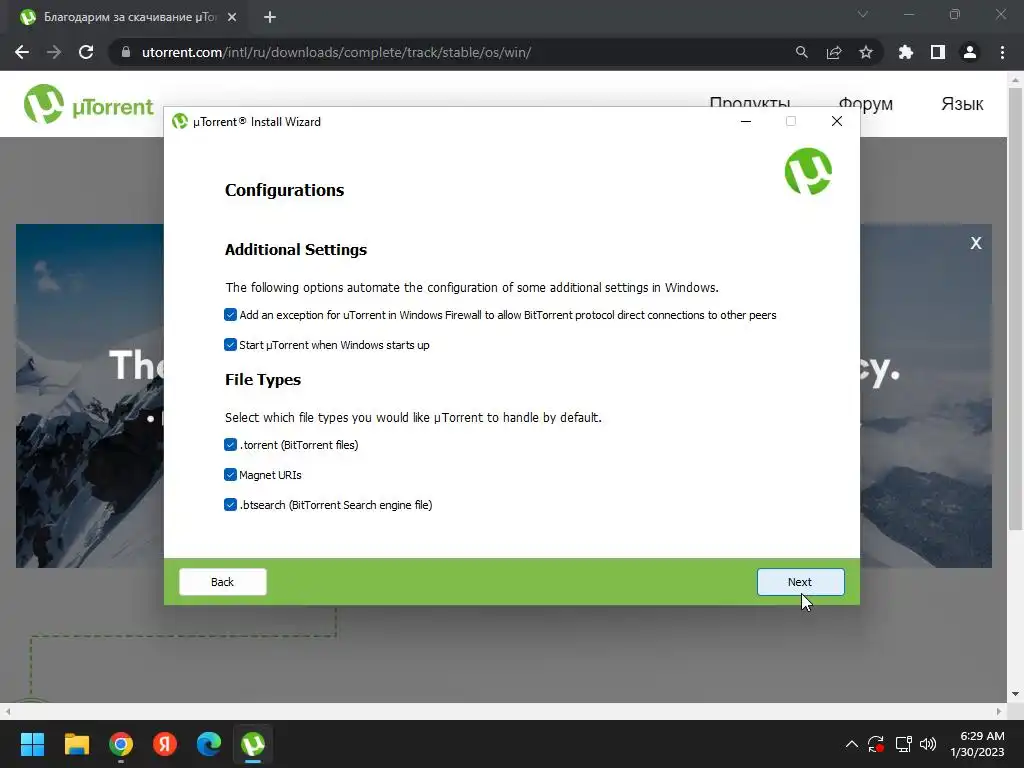Switch to Chrome in the taskbar
1024x768 pixels.
tap(121, 744)
